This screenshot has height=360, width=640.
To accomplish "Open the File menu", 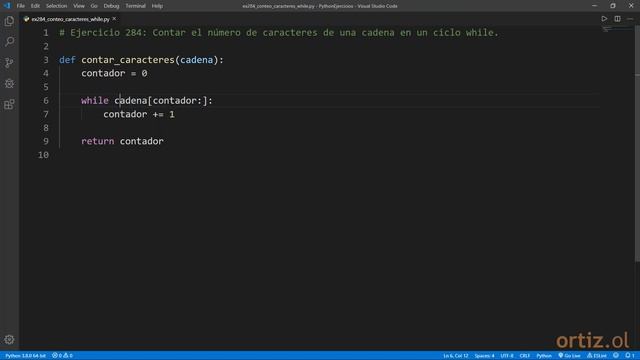I will (20, 6).
